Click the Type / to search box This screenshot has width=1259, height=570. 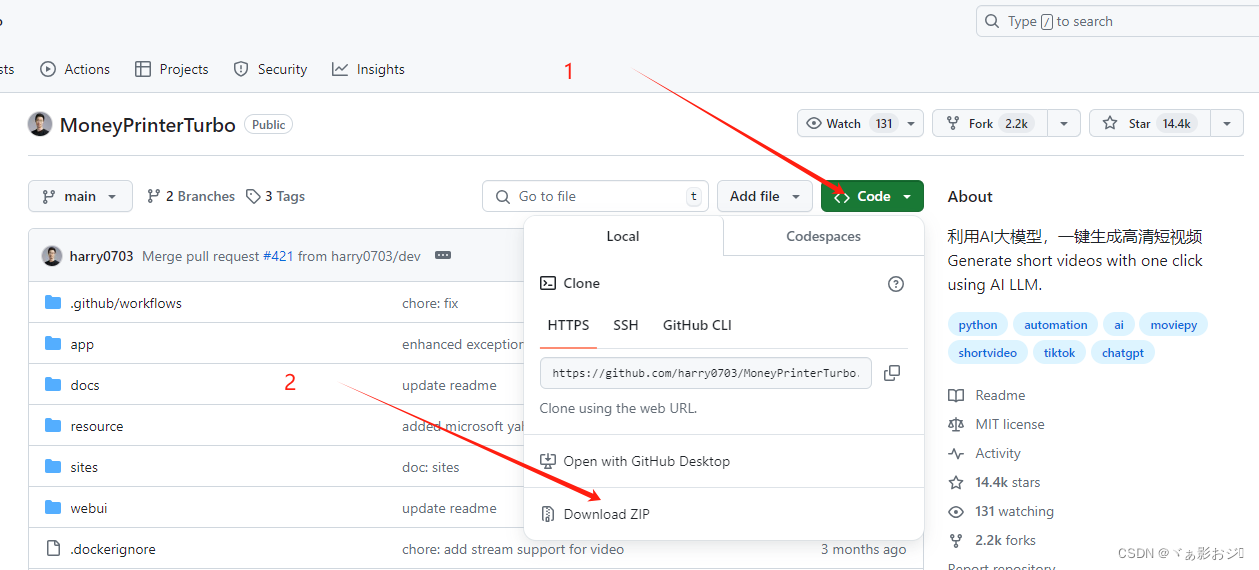tap(1117, 21)
